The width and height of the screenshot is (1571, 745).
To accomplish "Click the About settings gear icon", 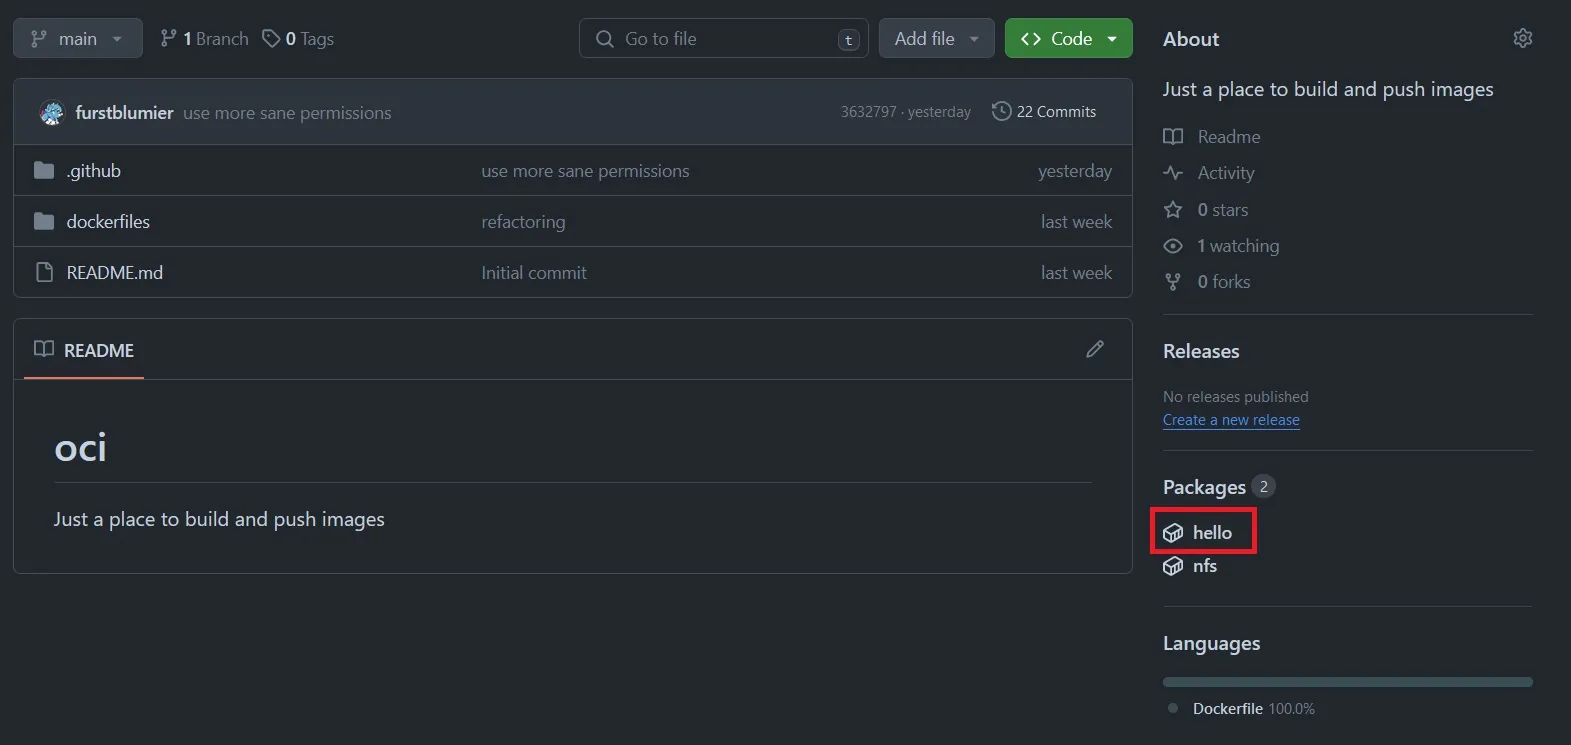I will coord(1522,38).
